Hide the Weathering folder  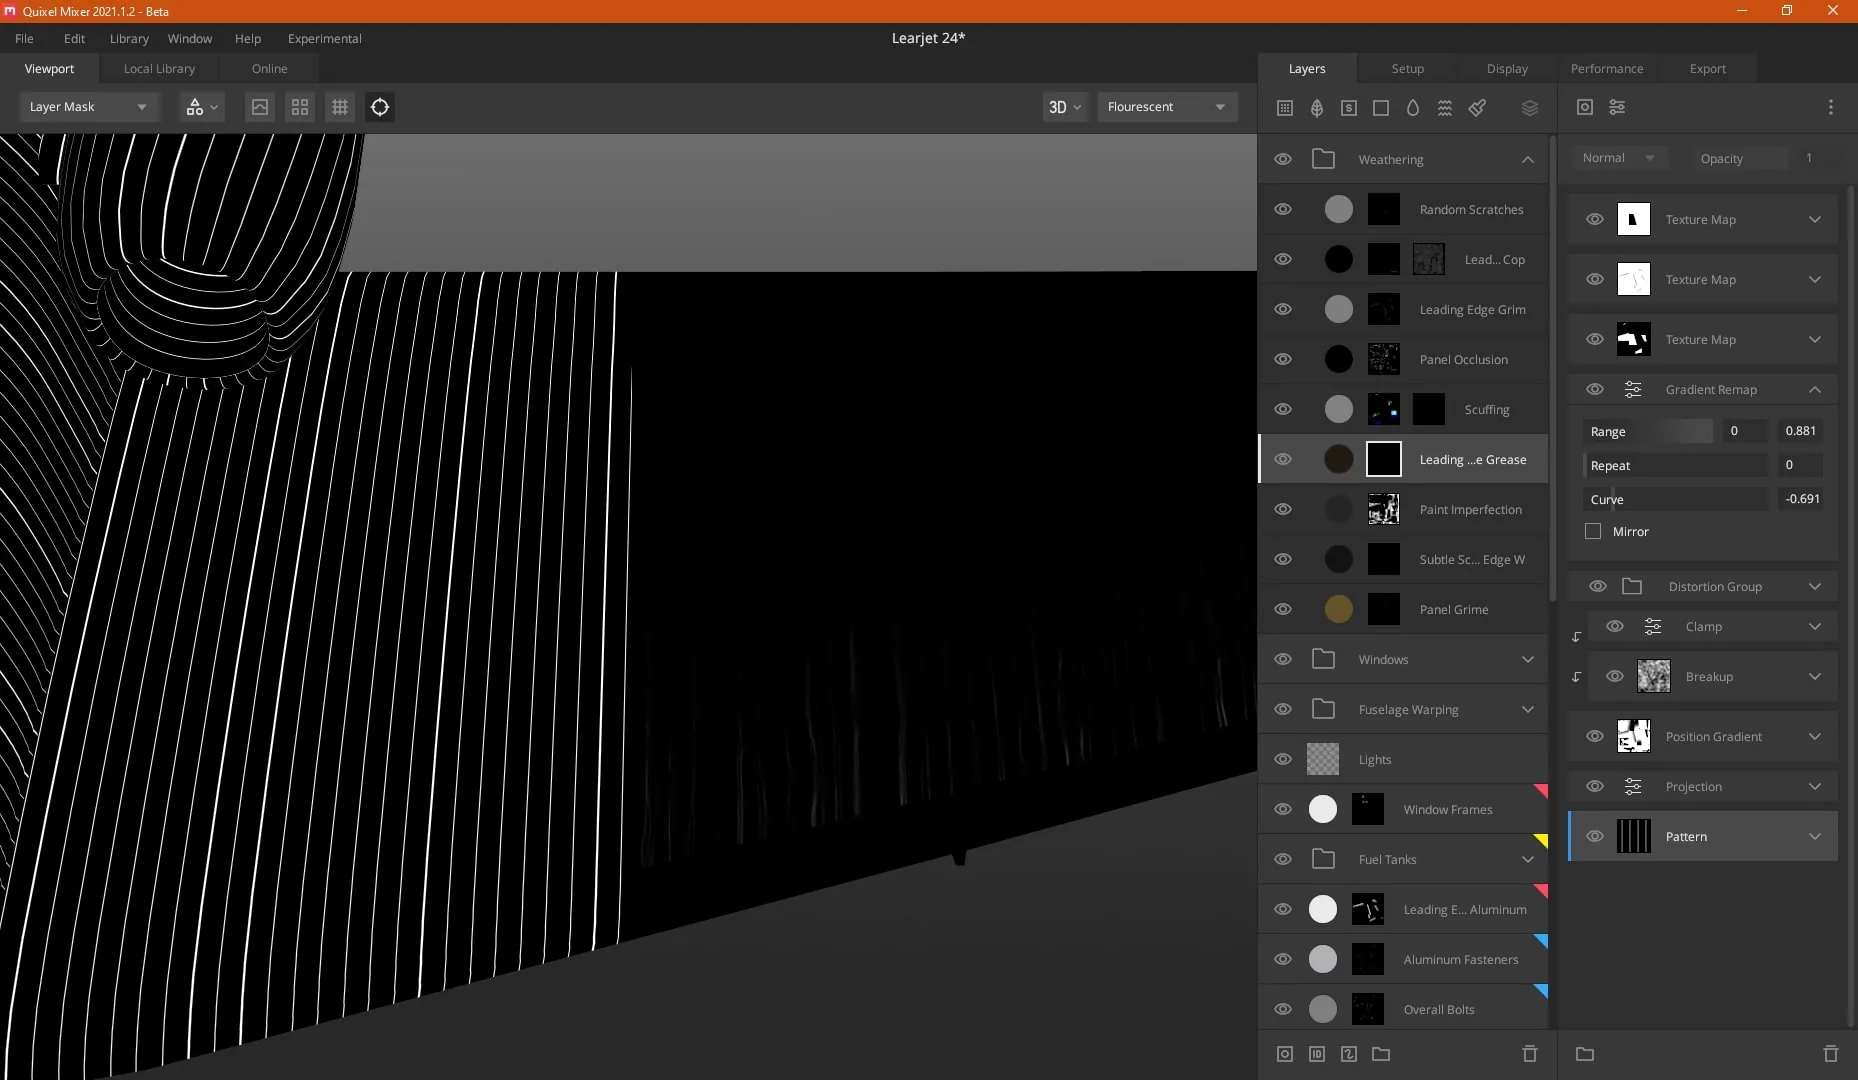[1283, 159]
